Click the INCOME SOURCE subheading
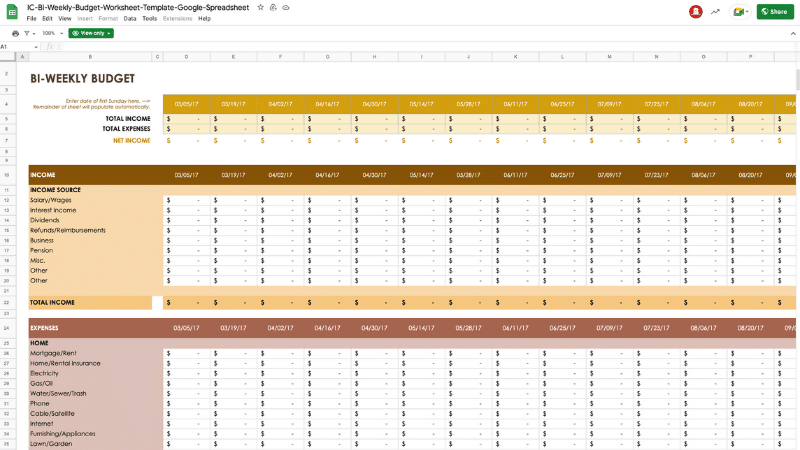Viewport: 800px width, 450px height. click(x=55, y=190)
